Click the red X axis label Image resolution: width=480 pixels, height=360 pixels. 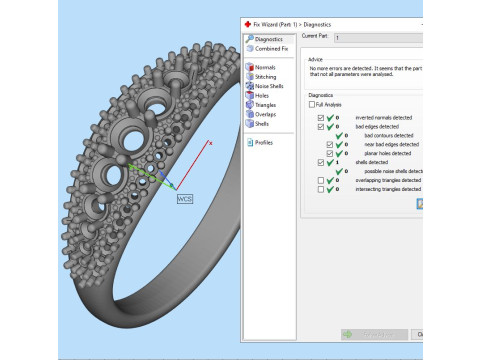coord(211,143)
